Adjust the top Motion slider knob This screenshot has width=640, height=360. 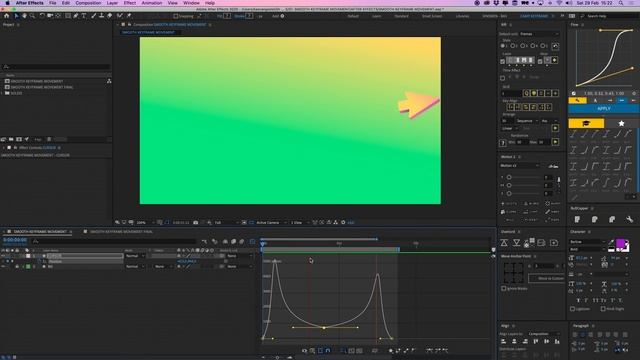click(509, 177)
